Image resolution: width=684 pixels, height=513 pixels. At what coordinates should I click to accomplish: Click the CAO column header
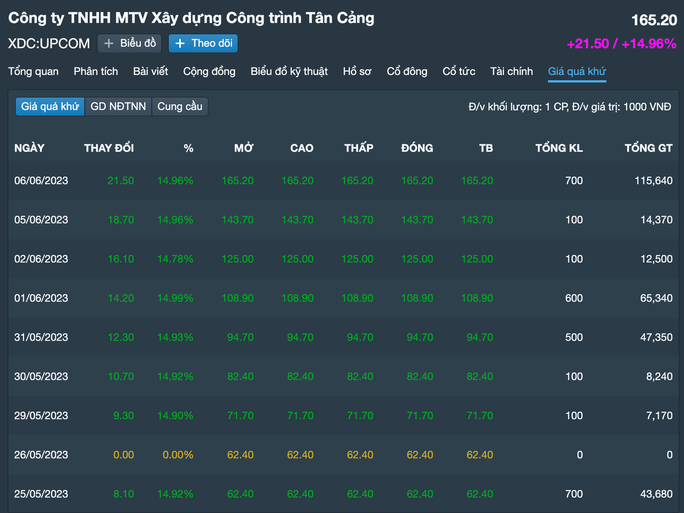pos(301,148)
